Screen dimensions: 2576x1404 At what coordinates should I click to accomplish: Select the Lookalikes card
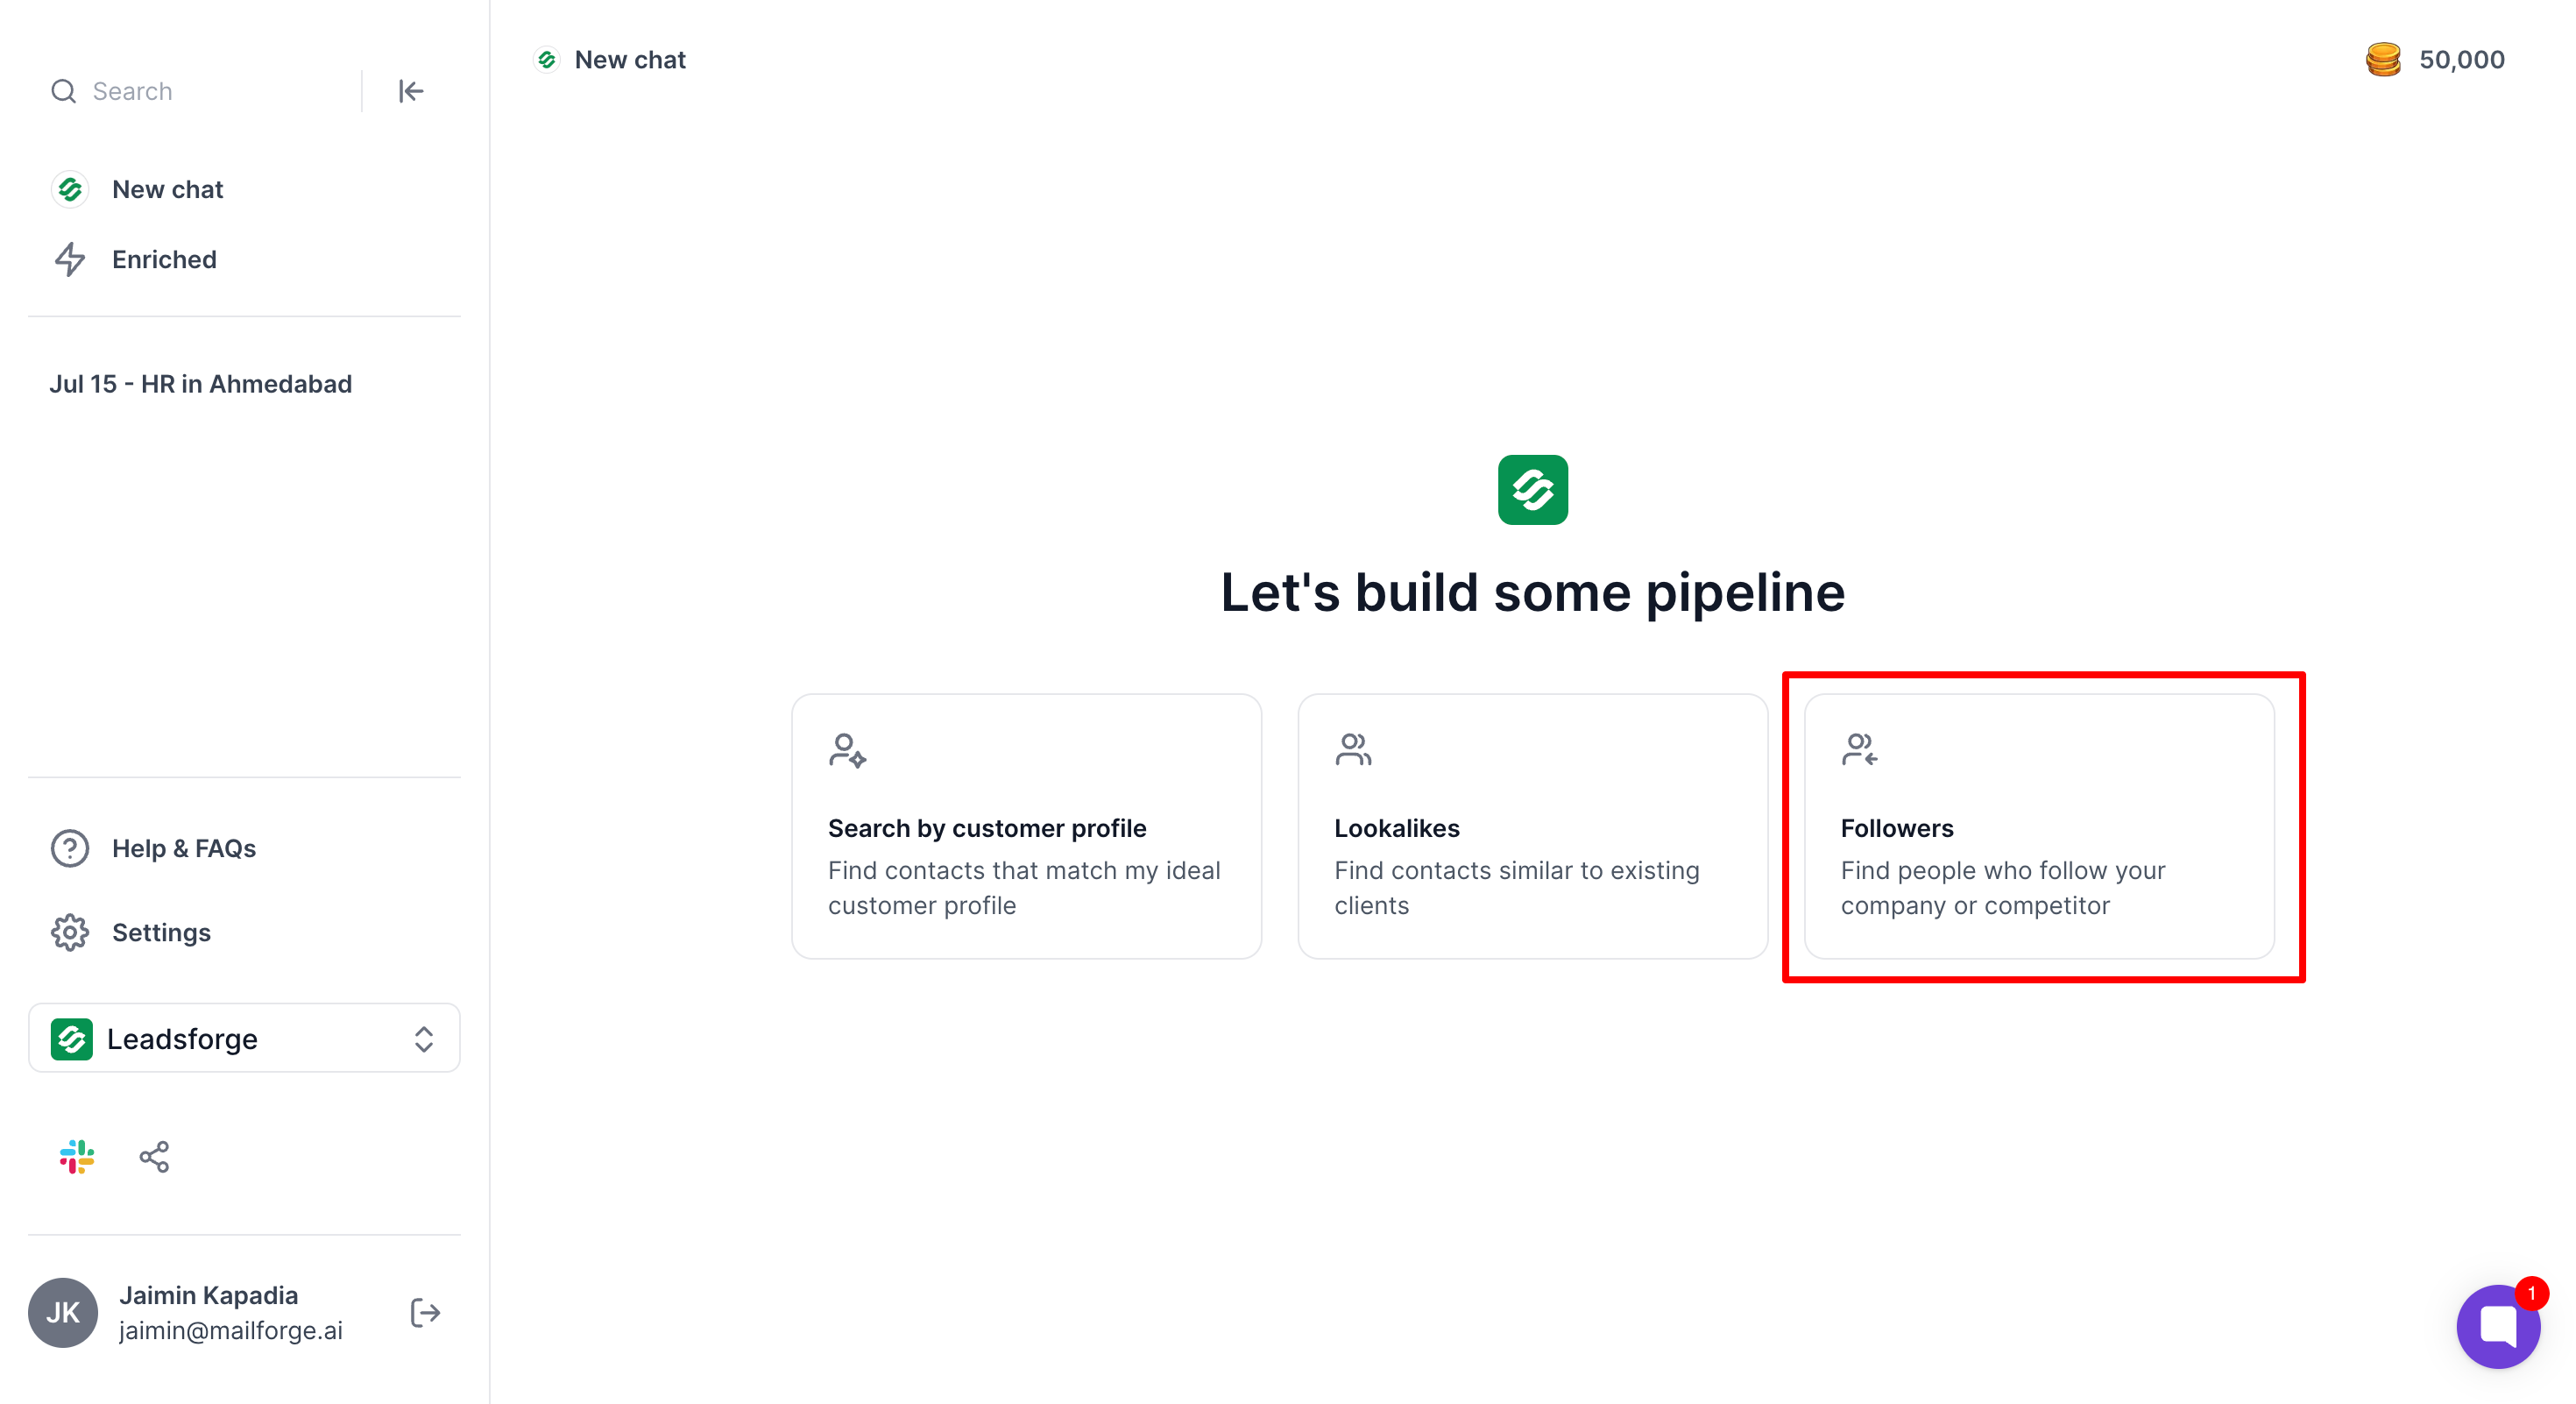tap(1532, 826)
